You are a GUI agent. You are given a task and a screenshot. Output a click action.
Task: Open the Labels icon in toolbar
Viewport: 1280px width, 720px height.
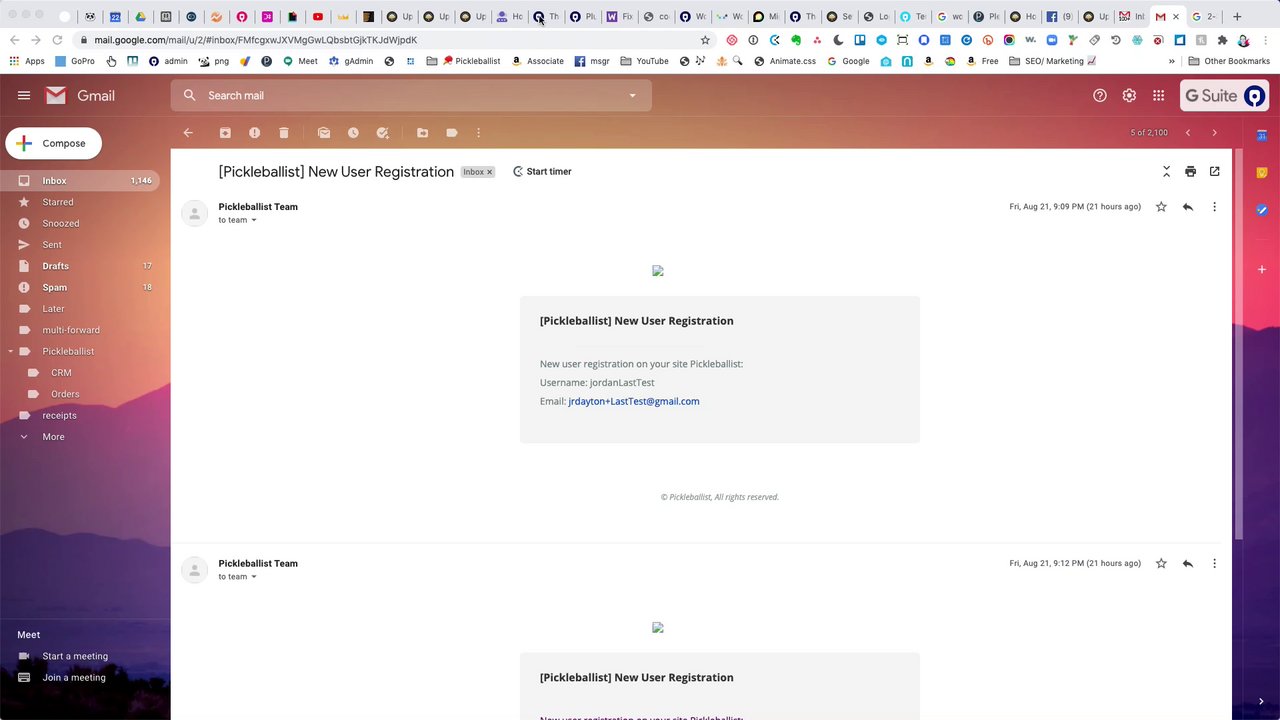point(452,133)
